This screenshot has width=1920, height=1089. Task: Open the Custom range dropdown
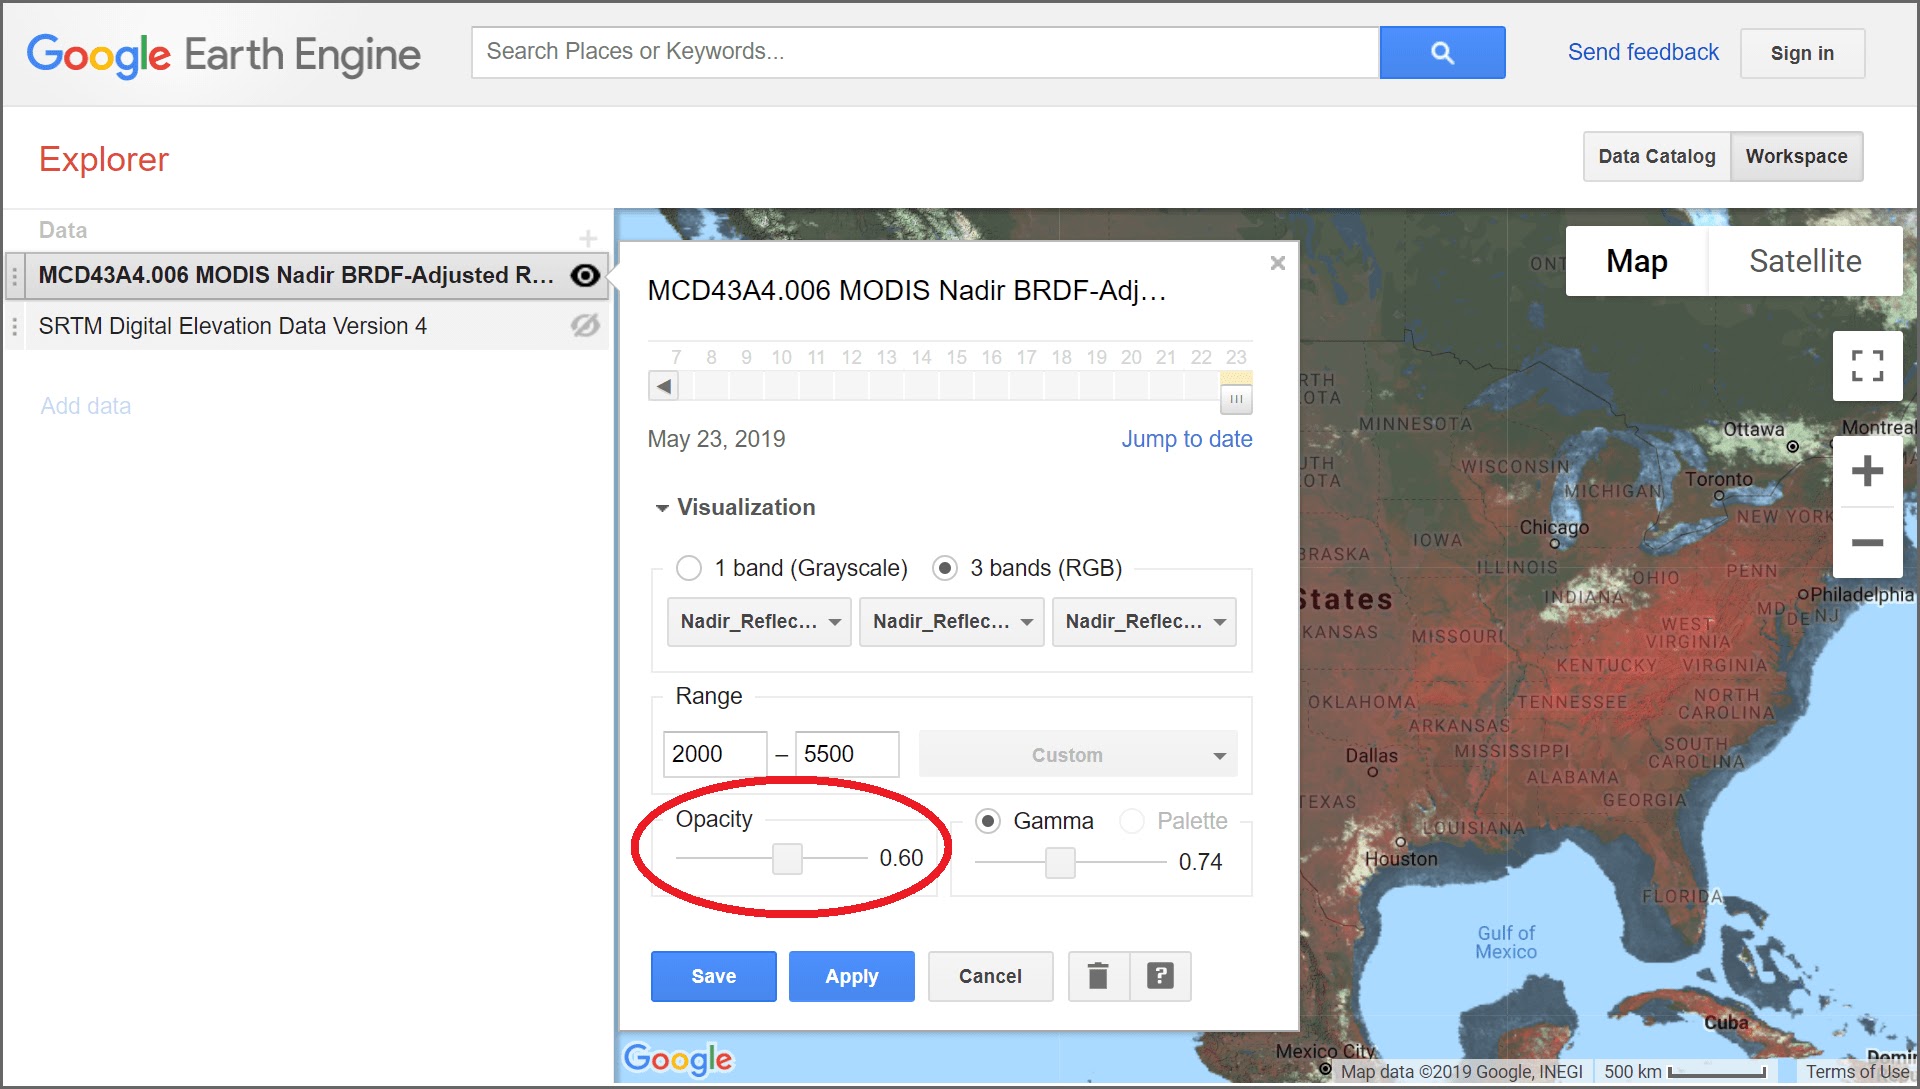tap(1078, 754)
